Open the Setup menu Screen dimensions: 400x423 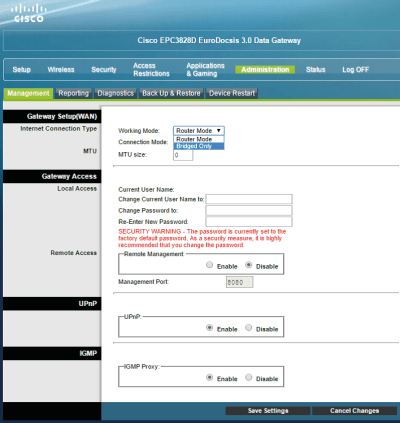point(22,70)
